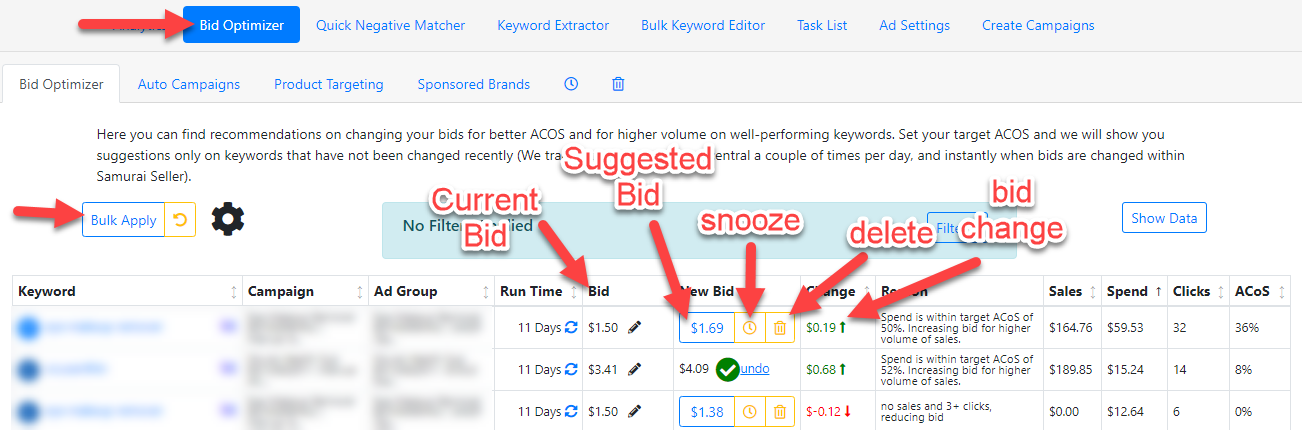Click the Bulk Apply button
Viewport: 1302px width, 430px height.
pyautogui.click(x=123, y=220)
